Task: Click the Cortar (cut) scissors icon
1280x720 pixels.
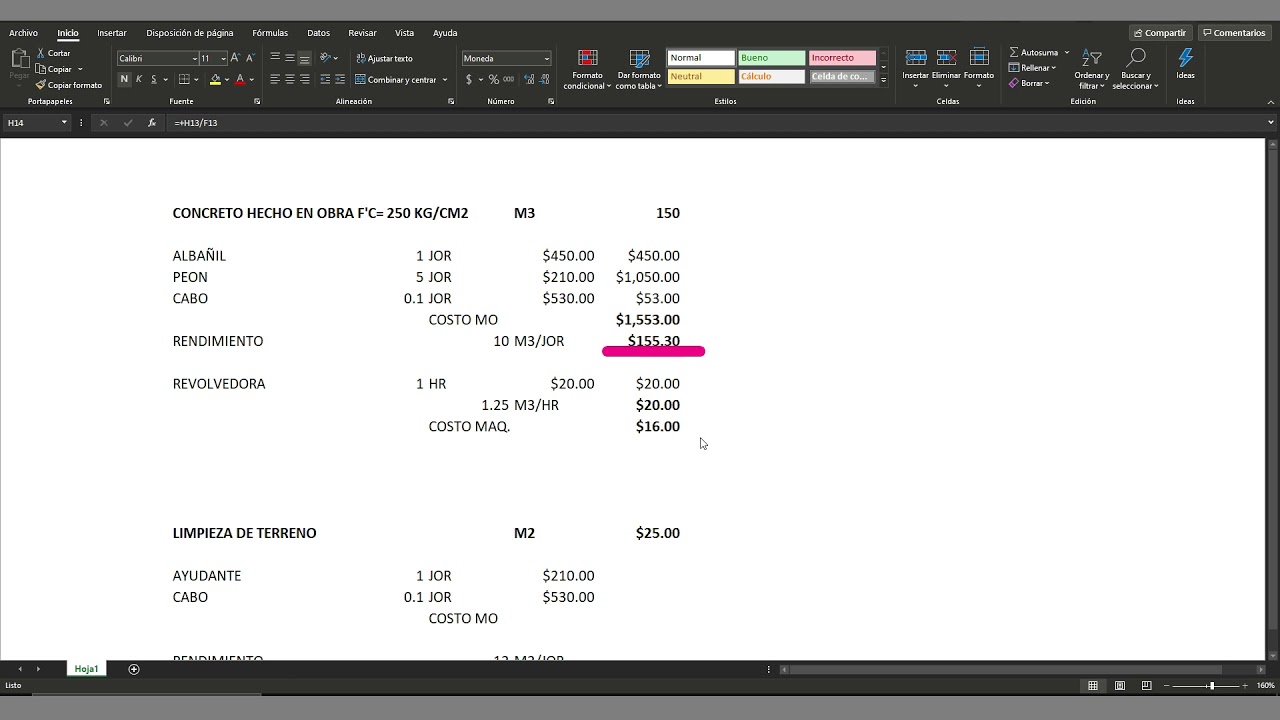Action: click(x=40, y=53)
